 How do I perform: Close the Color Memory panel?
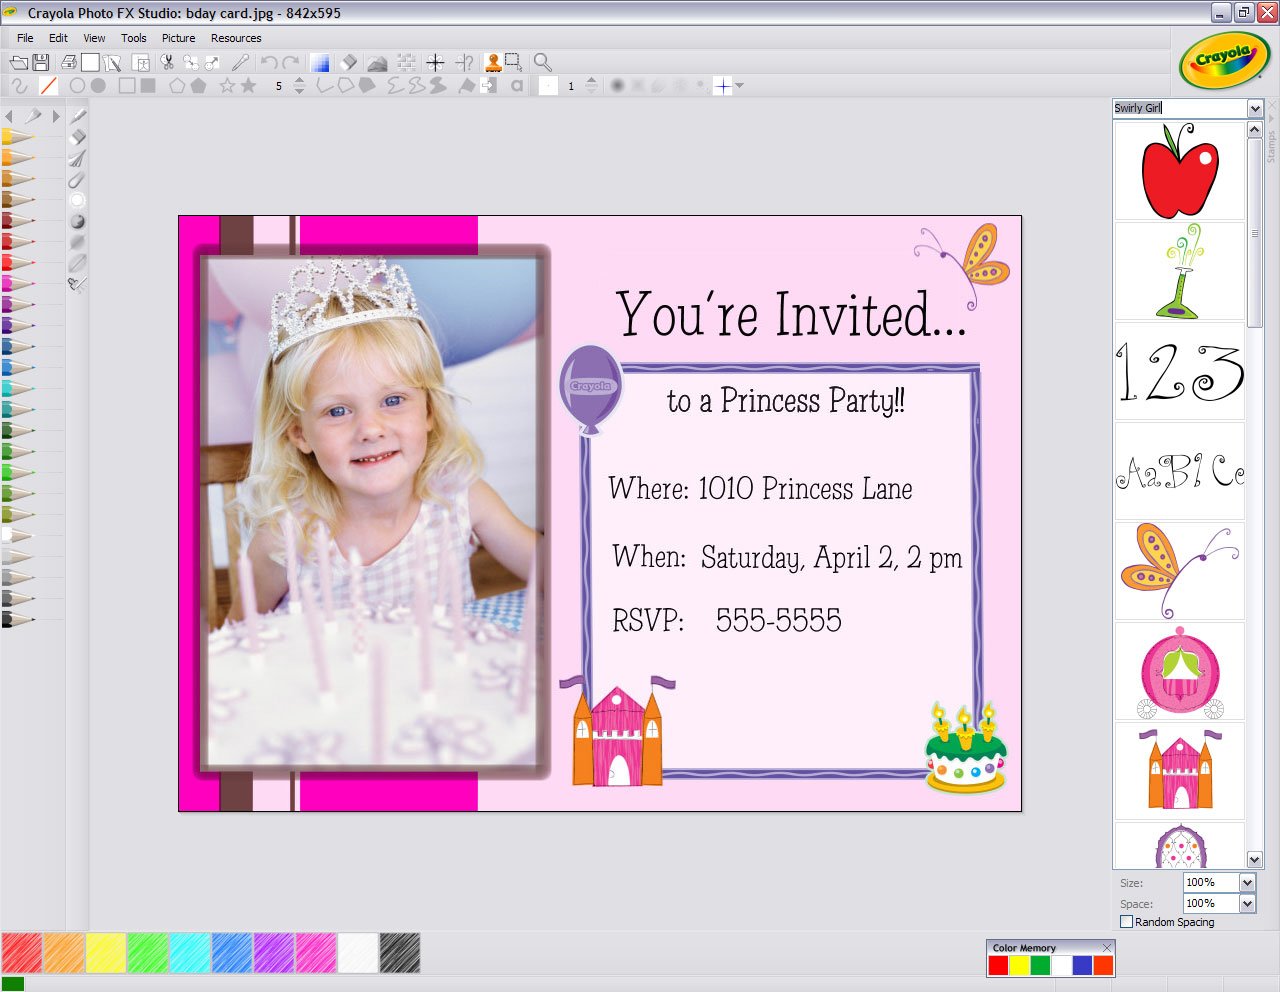[x=1106, y=947]
